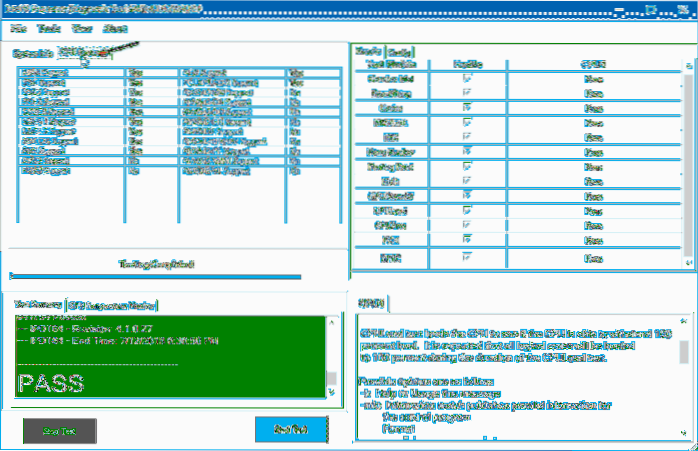Select the Config tab above the test module list
Screen dimensions: 698x451
pyautogui.click(x=400, y=52)
